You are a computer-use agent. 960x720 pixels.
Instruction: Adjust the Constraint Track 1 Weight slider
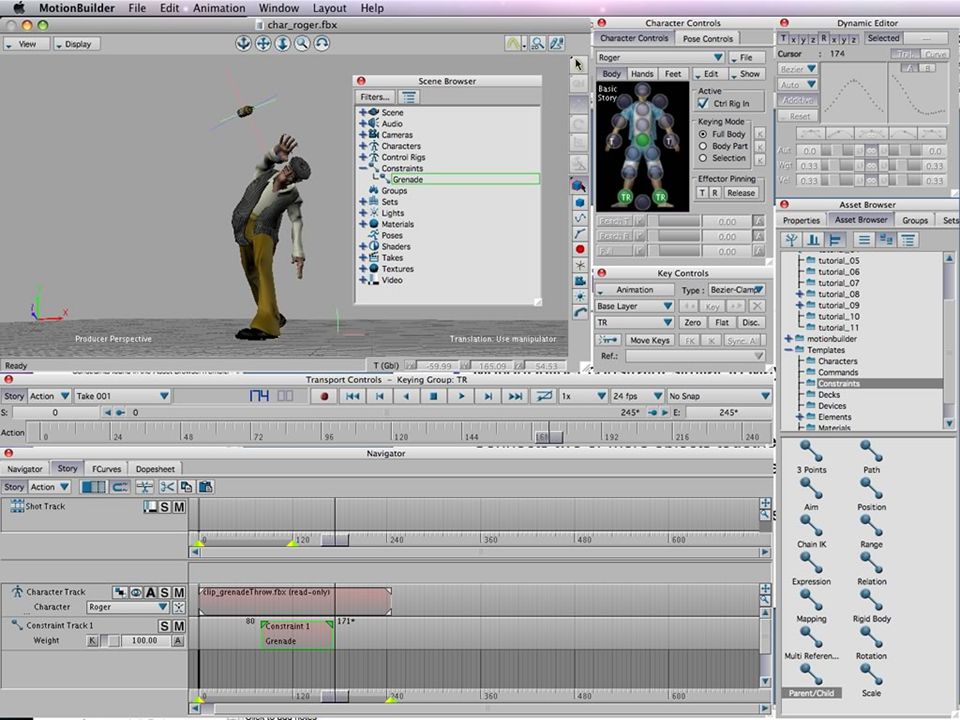tap(110, 640)
